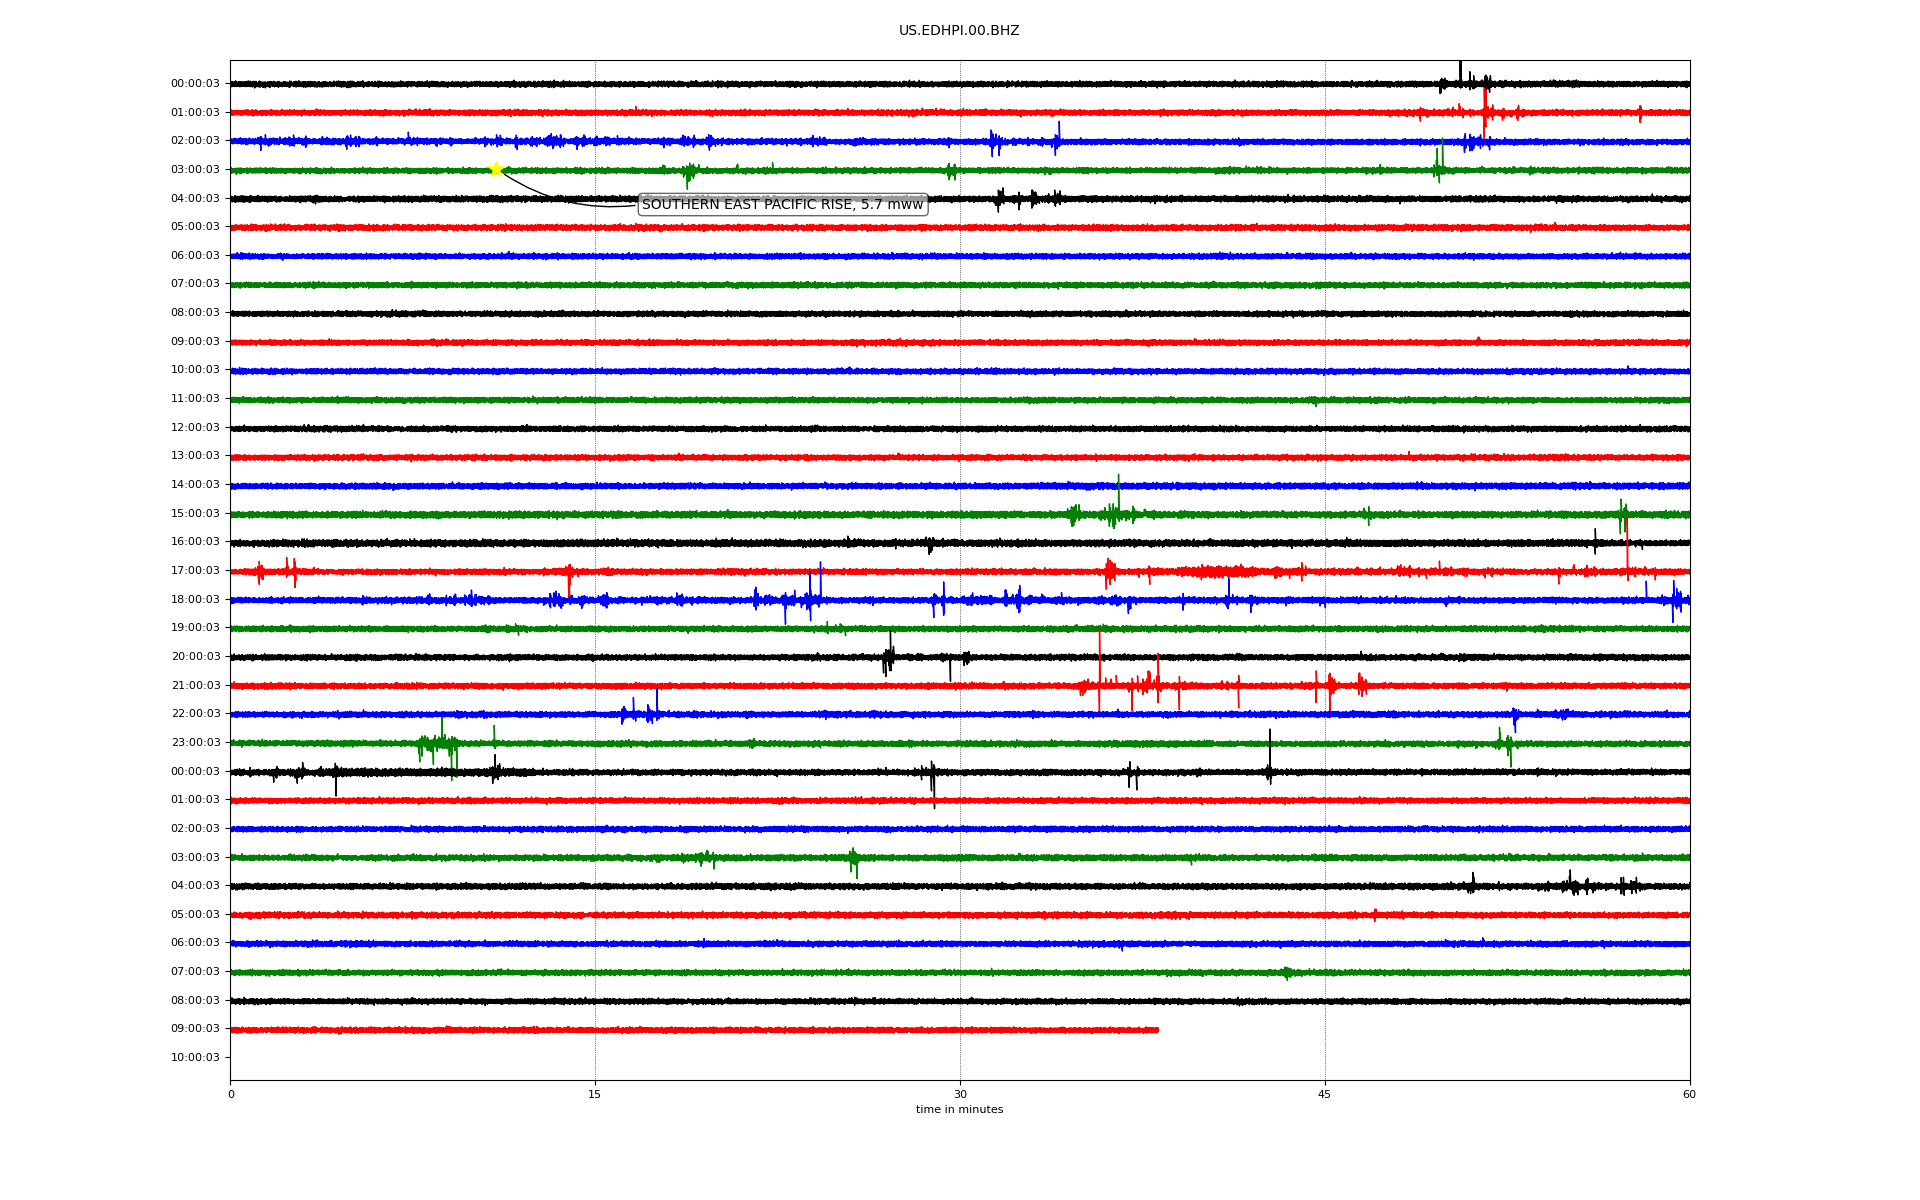Click the 30 tick on the time axis
The width and height of the screenshot is (1920, 1200).
(960, 1094)
